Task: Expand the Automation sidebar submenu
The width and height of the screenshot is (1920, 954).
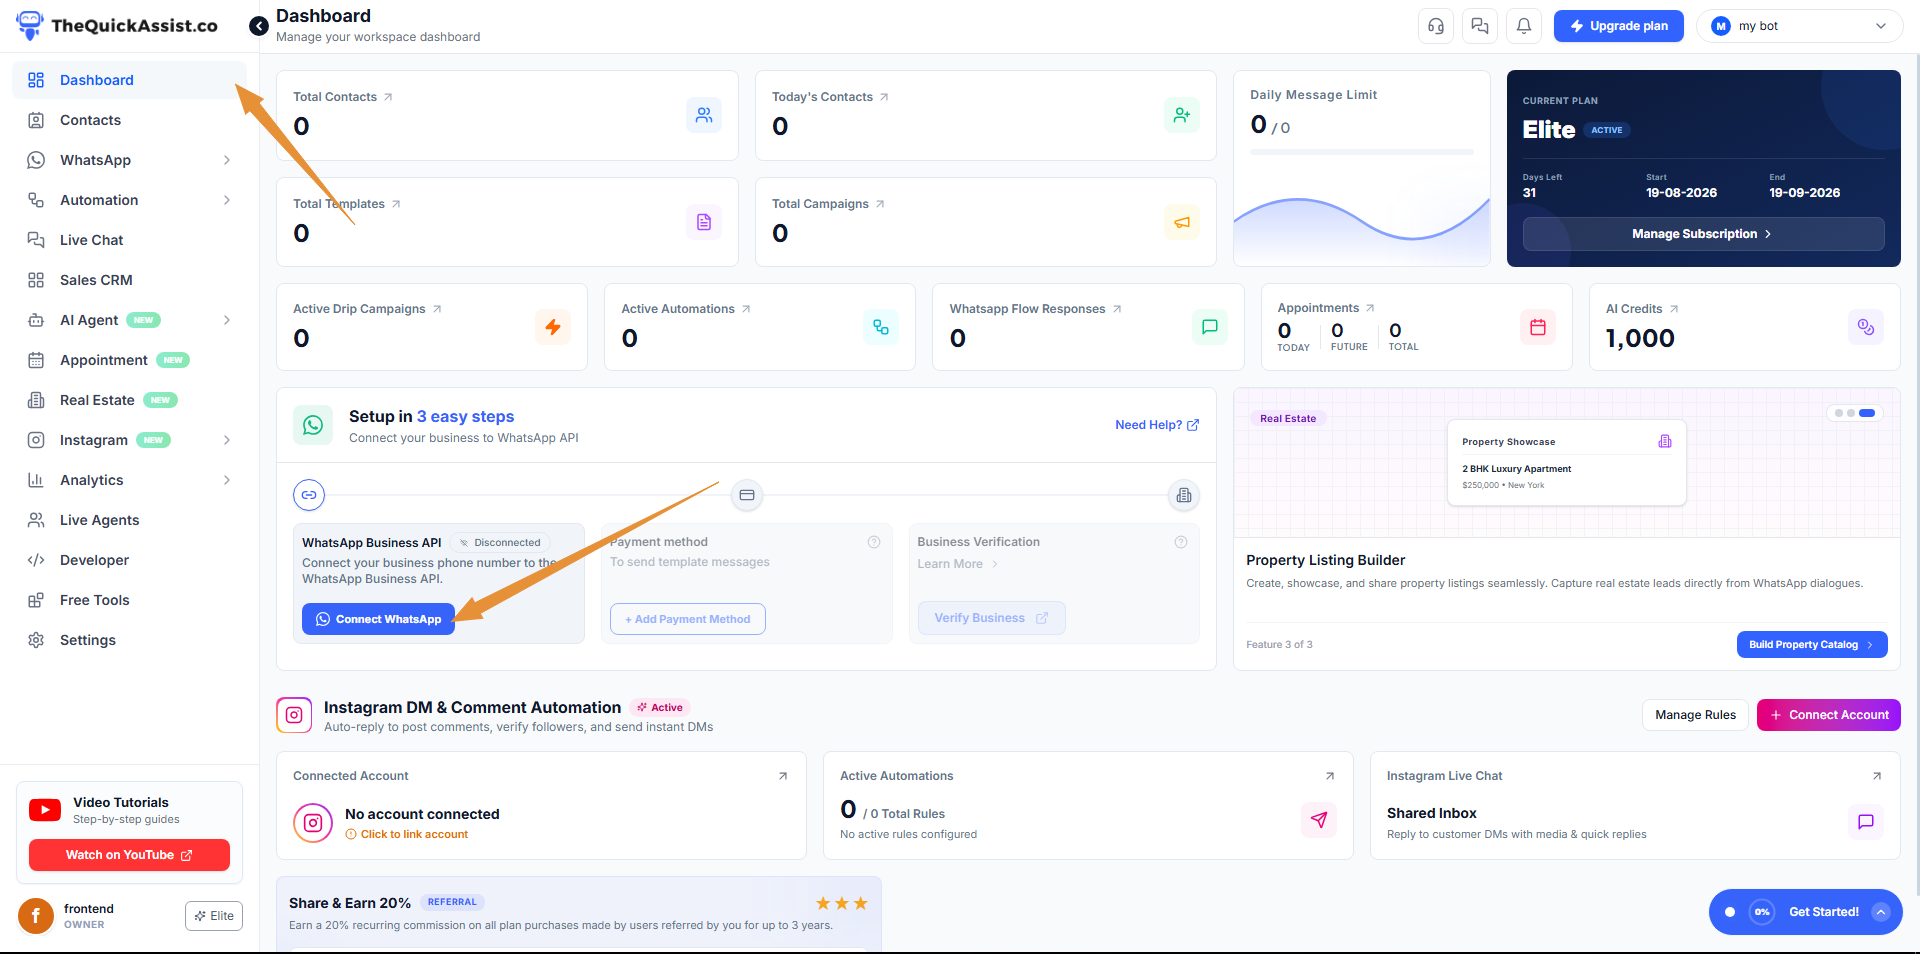Action: (227, 200)
